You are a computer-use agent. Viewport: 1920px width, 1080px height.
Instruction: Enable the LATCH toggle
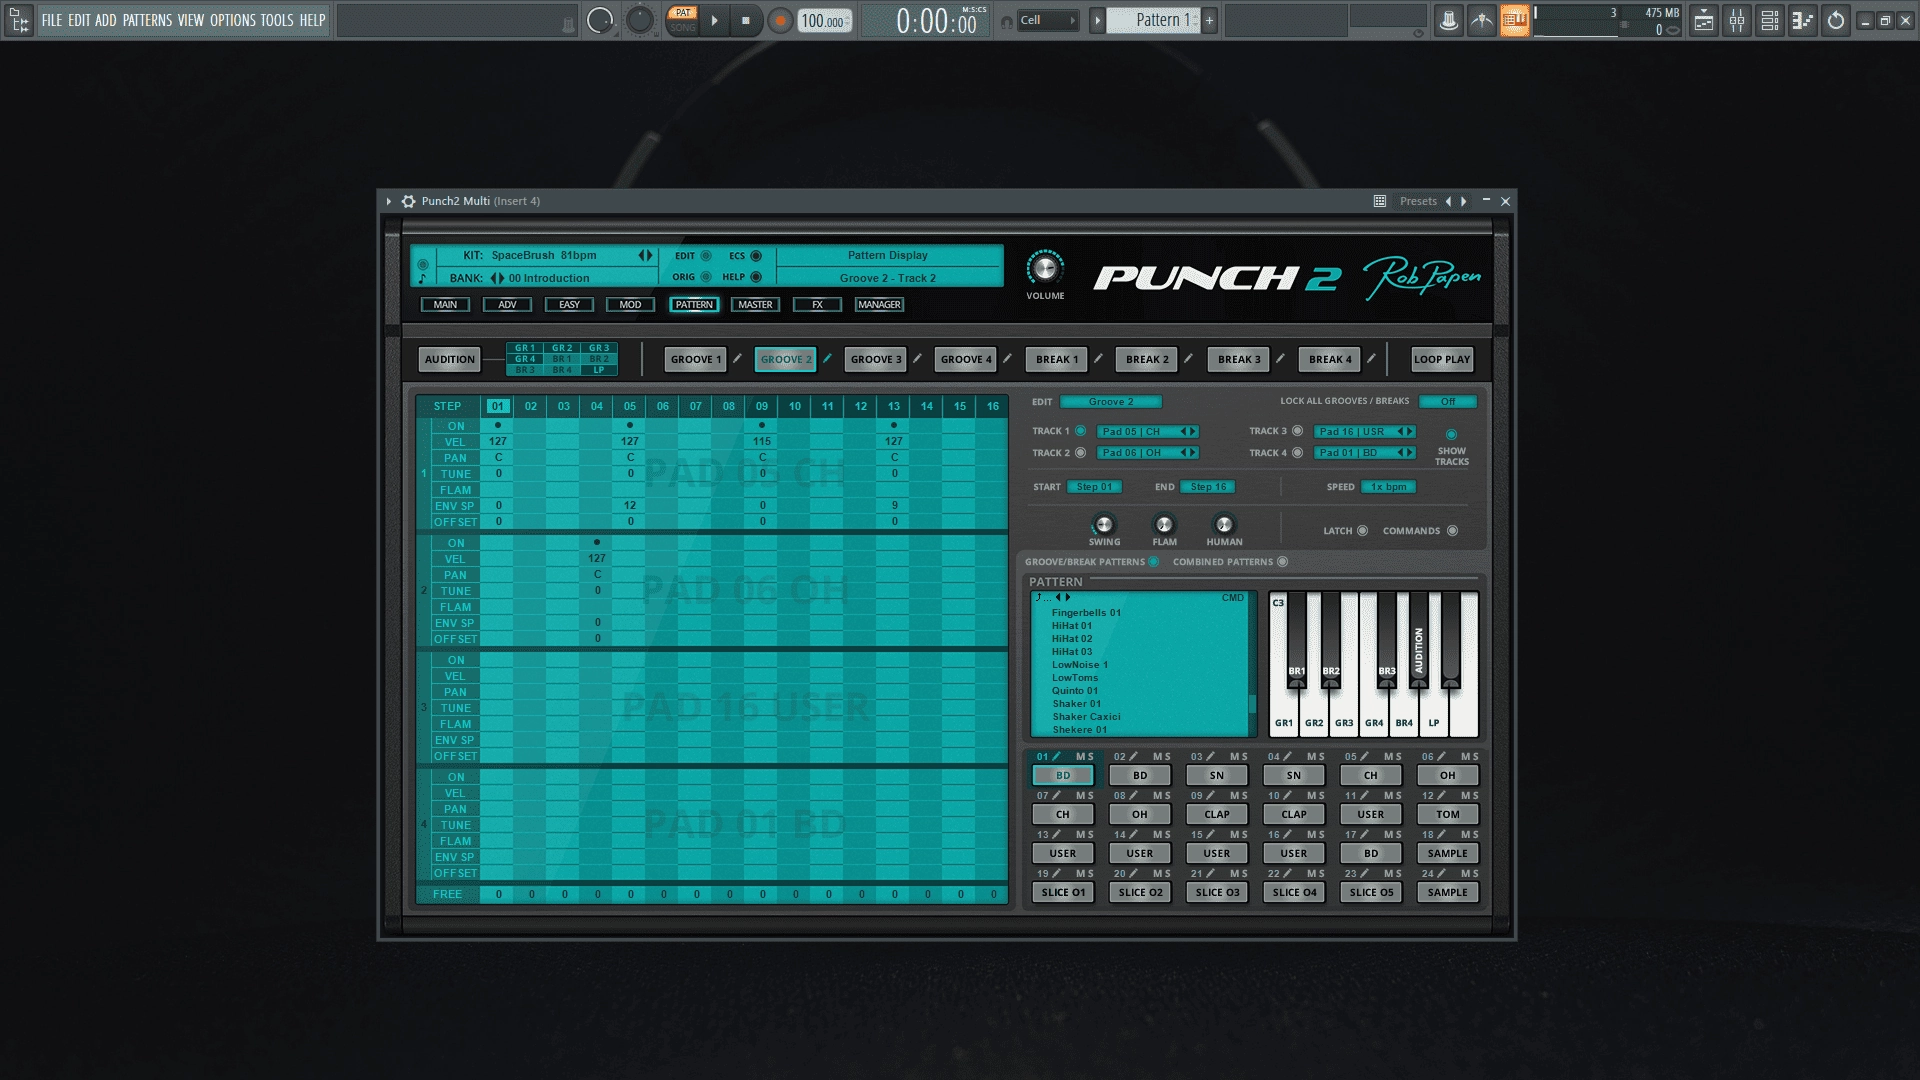pos(1362,531)
